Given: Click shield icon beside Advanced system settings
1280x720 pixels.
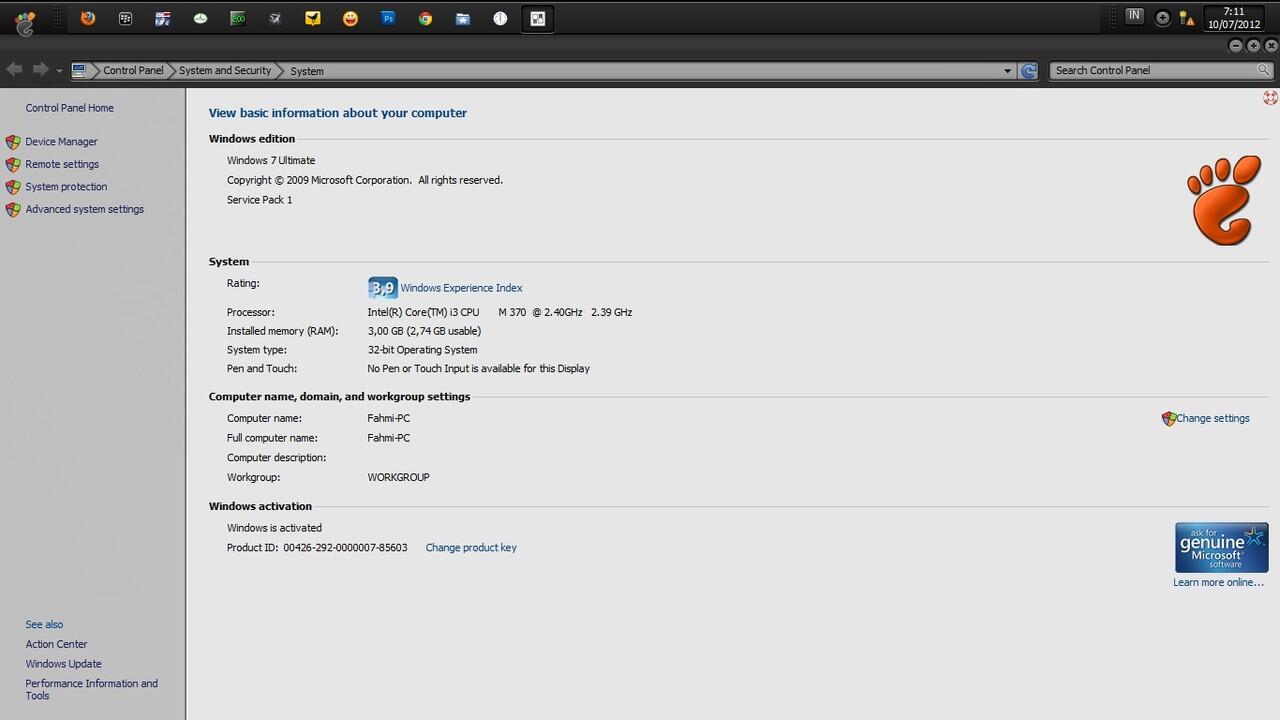Looking at the screenshot, I should [13, 209].
